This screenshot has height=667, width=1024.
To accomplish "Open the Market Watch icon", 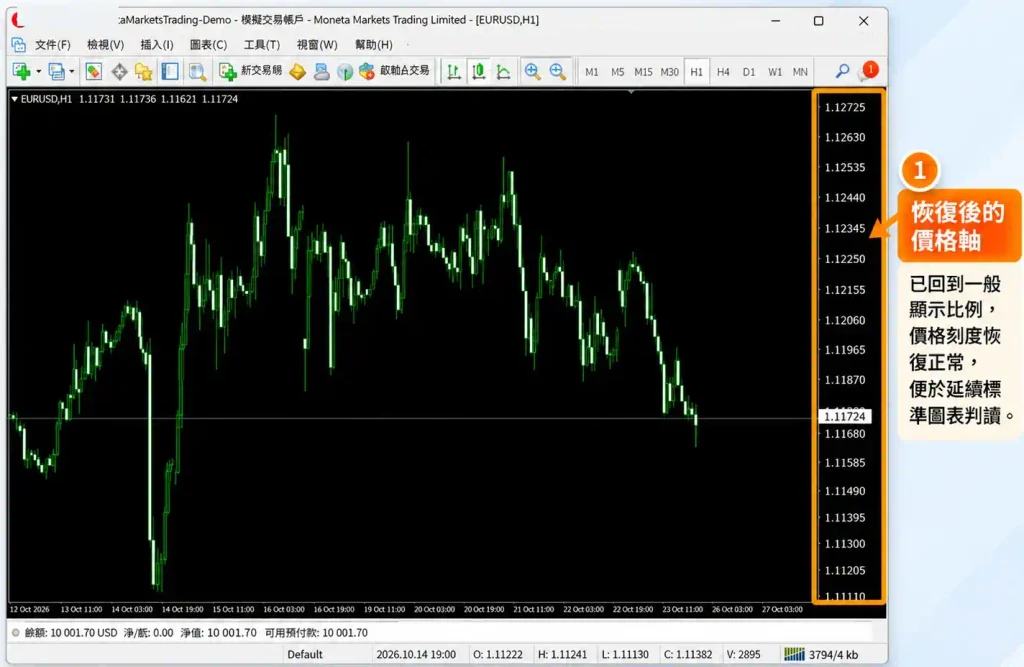I will click(x=93, y=71).
